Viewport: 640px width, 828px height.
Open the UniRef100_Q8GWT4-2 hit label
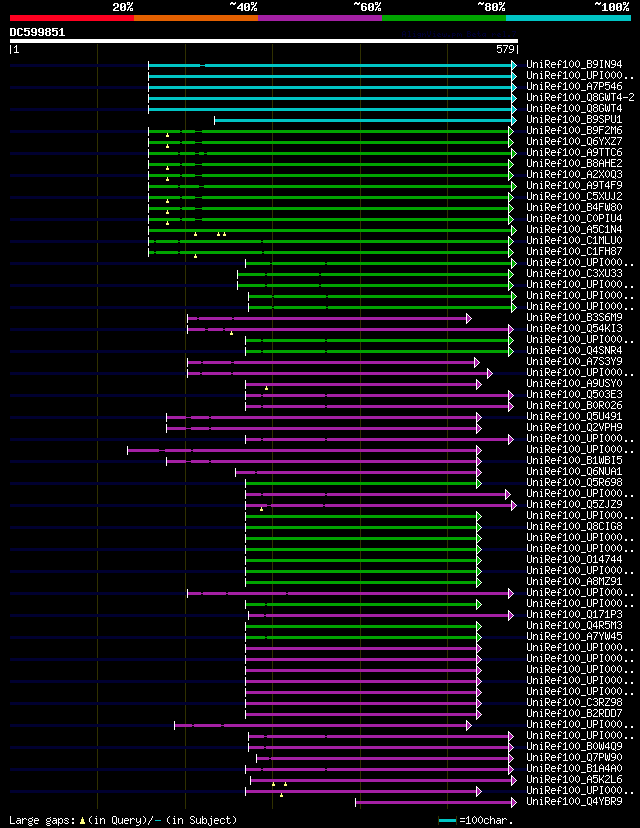click(580, 98)
